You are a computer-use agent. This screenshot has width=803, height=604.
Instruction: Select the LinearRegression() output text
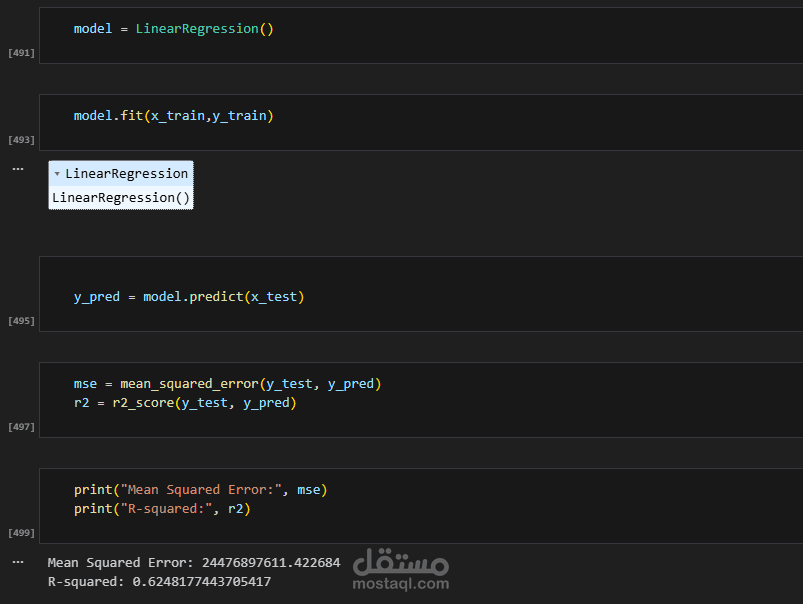pos(121,198)
